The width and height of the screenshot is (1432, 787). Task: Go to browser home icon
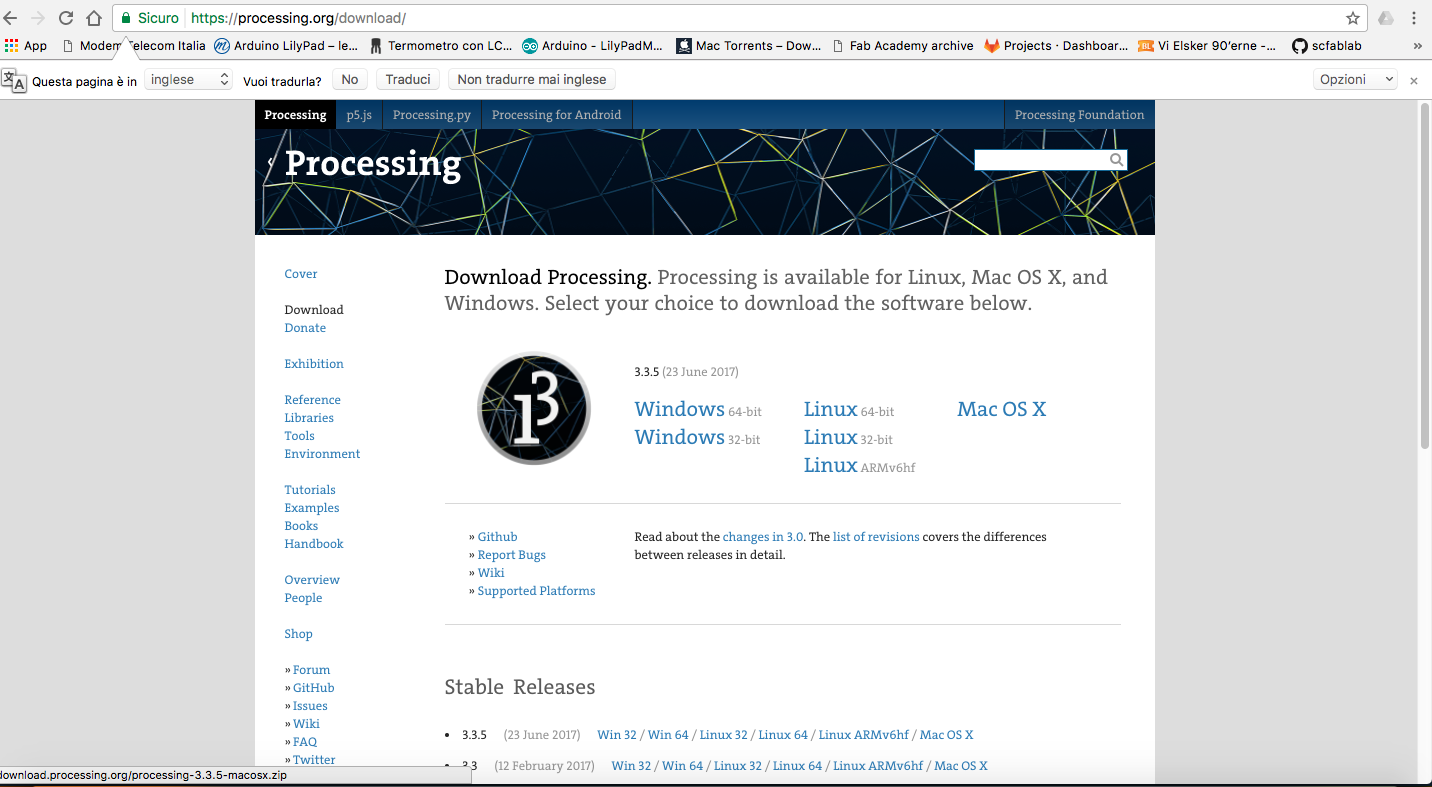click(x=94, y=18)
